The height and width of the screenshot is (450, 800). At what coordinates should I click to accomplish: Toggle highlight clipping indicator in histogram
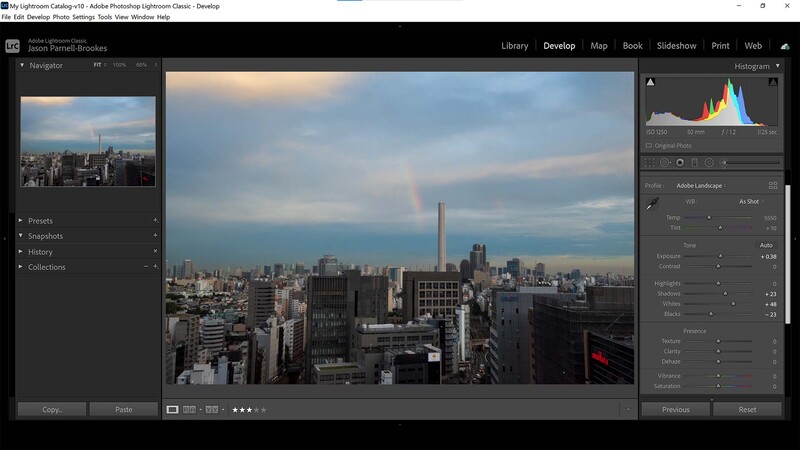click(x=773, y=82)
